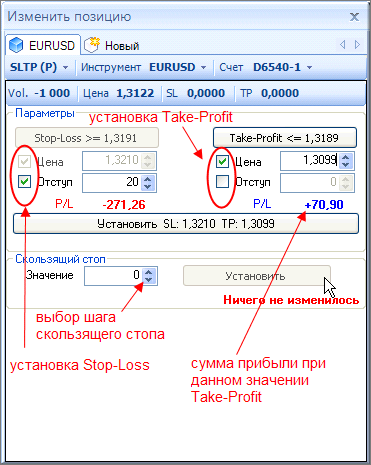
Task: Open the Счет D6540-1 dropdown
Action: click(x=266, y=67)
